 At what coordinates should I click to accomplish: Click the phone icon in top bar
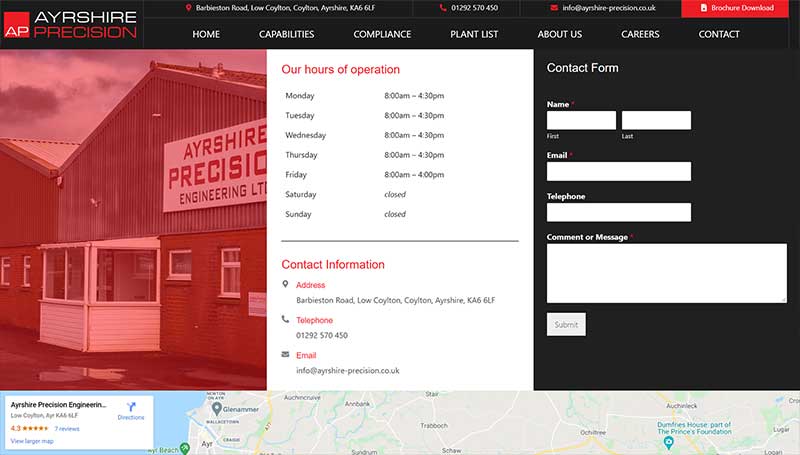(x=443, y=8)
